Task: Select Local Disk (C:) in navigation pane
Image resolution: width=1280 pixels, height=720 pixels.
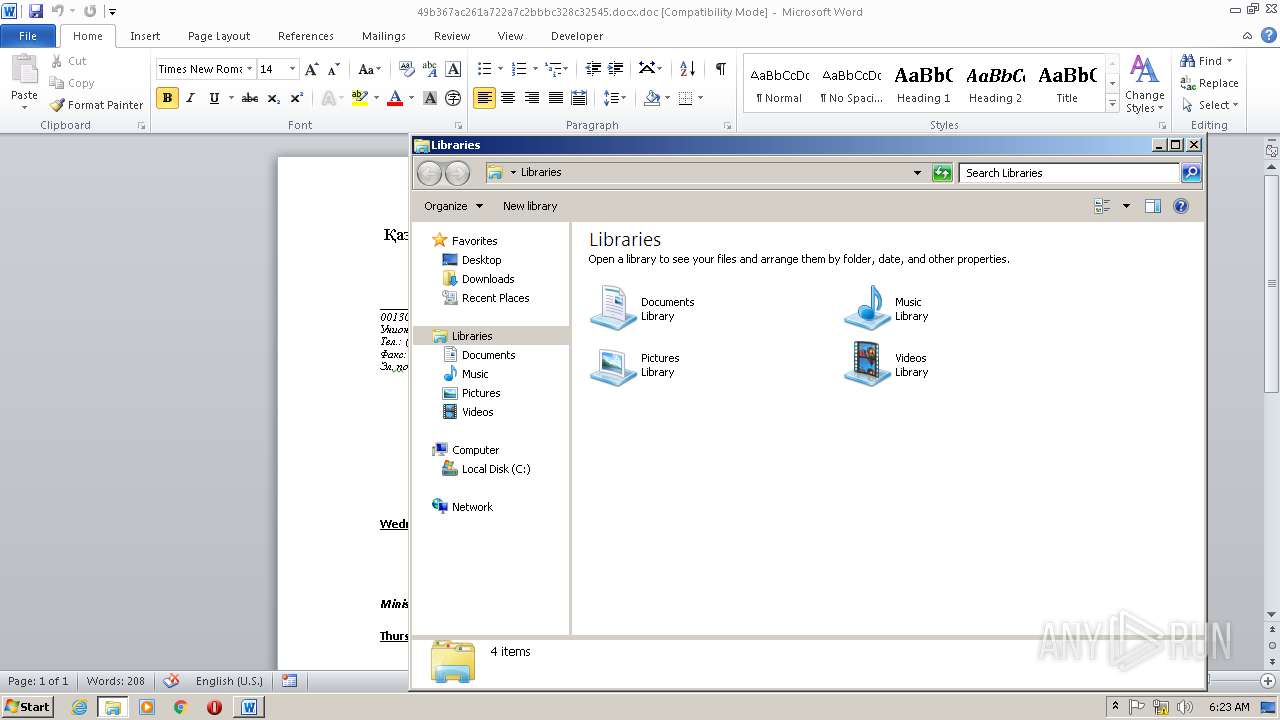Action: 496,469
